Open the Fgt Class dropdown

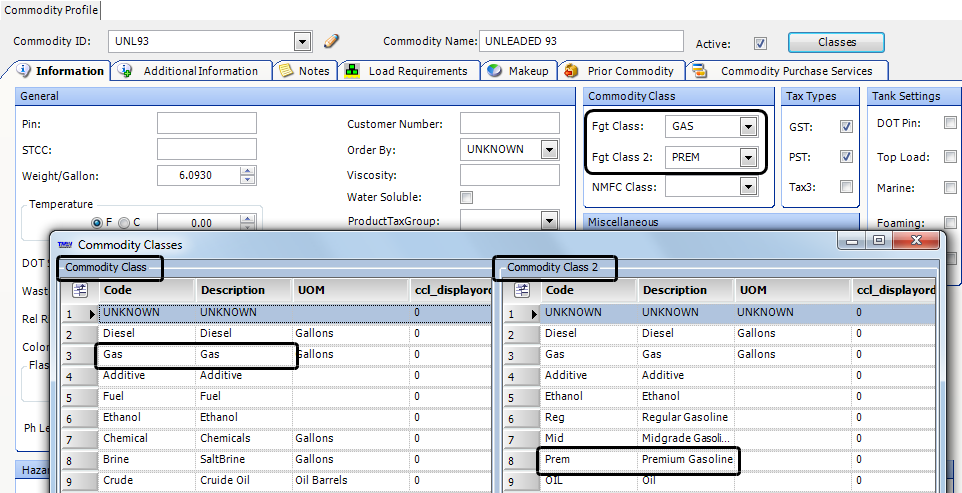click(747, 127)
